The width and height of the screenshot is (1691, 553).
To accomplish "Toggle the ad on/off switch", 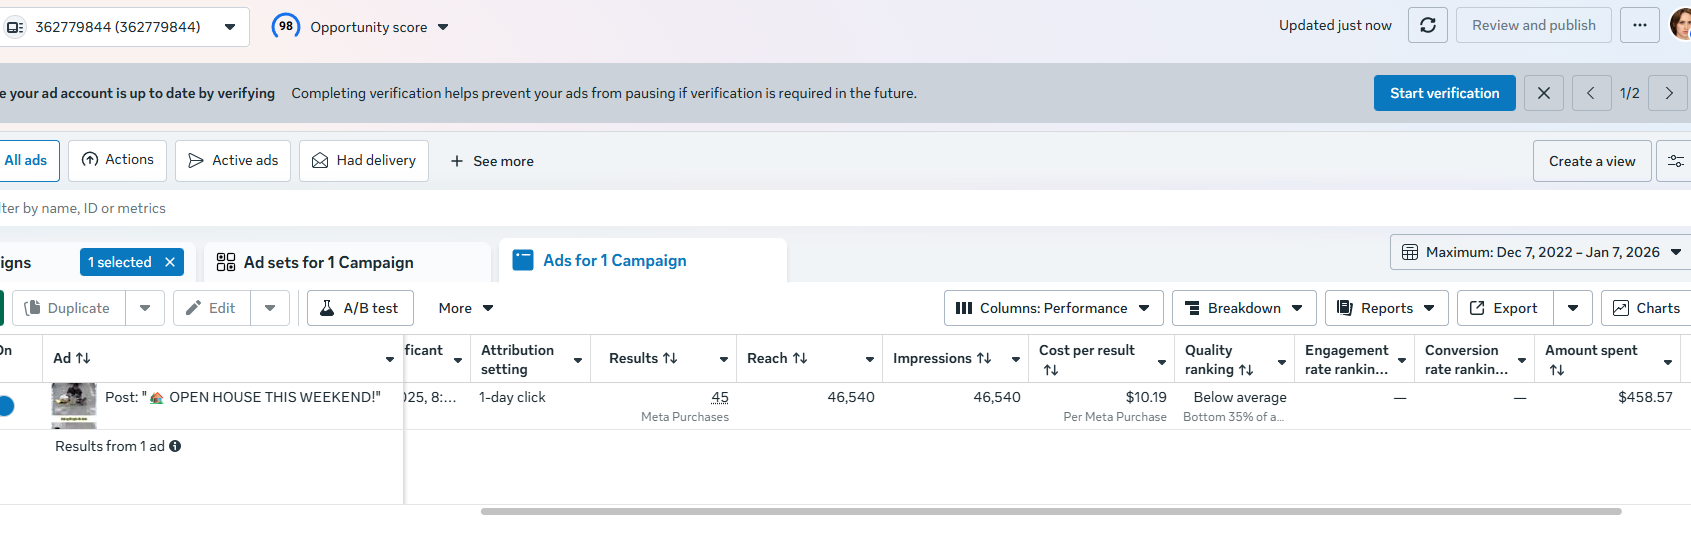I will (6, 406).
